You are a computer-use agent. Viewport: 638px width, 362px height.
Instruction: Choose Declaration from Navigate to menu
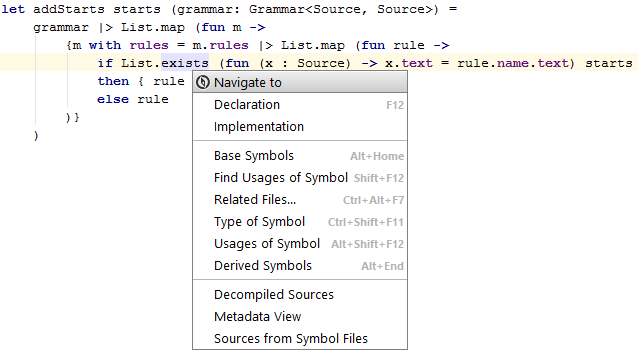pyautogui.click(x=300, y=105)
